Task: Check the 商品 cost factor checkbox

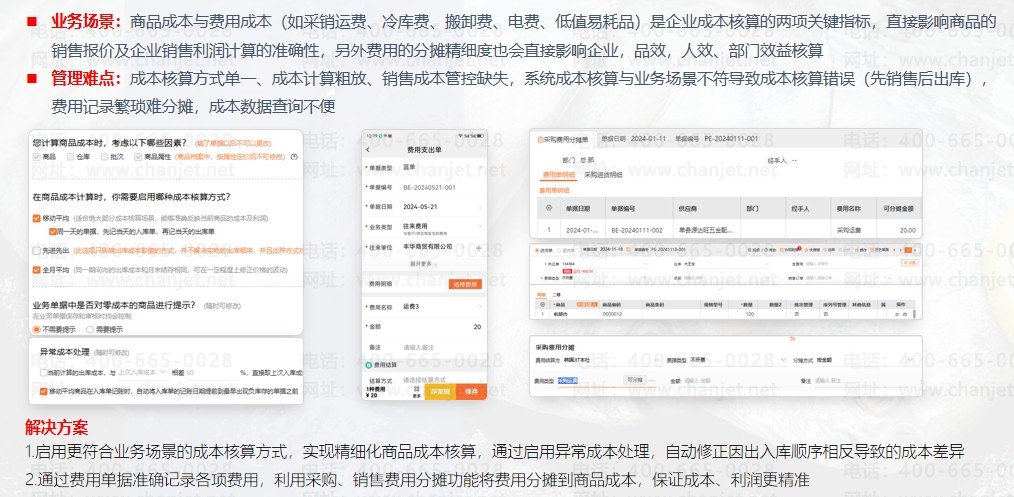Action: (x=36, y=156)
